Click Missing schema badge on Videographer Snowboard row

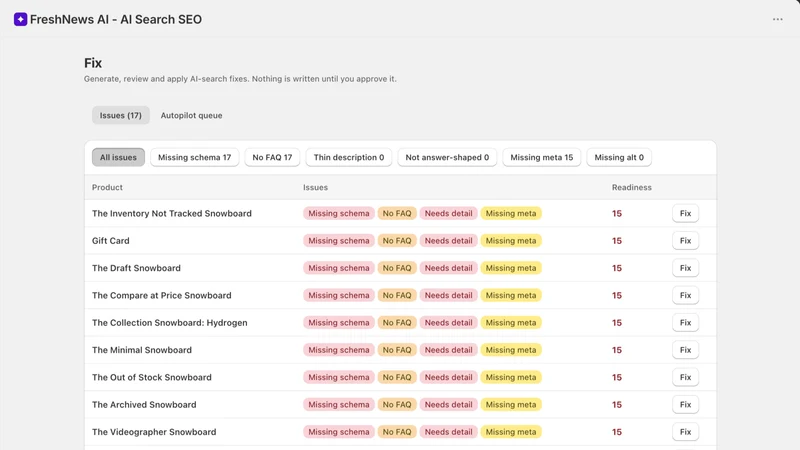click(x=339, y=432)
